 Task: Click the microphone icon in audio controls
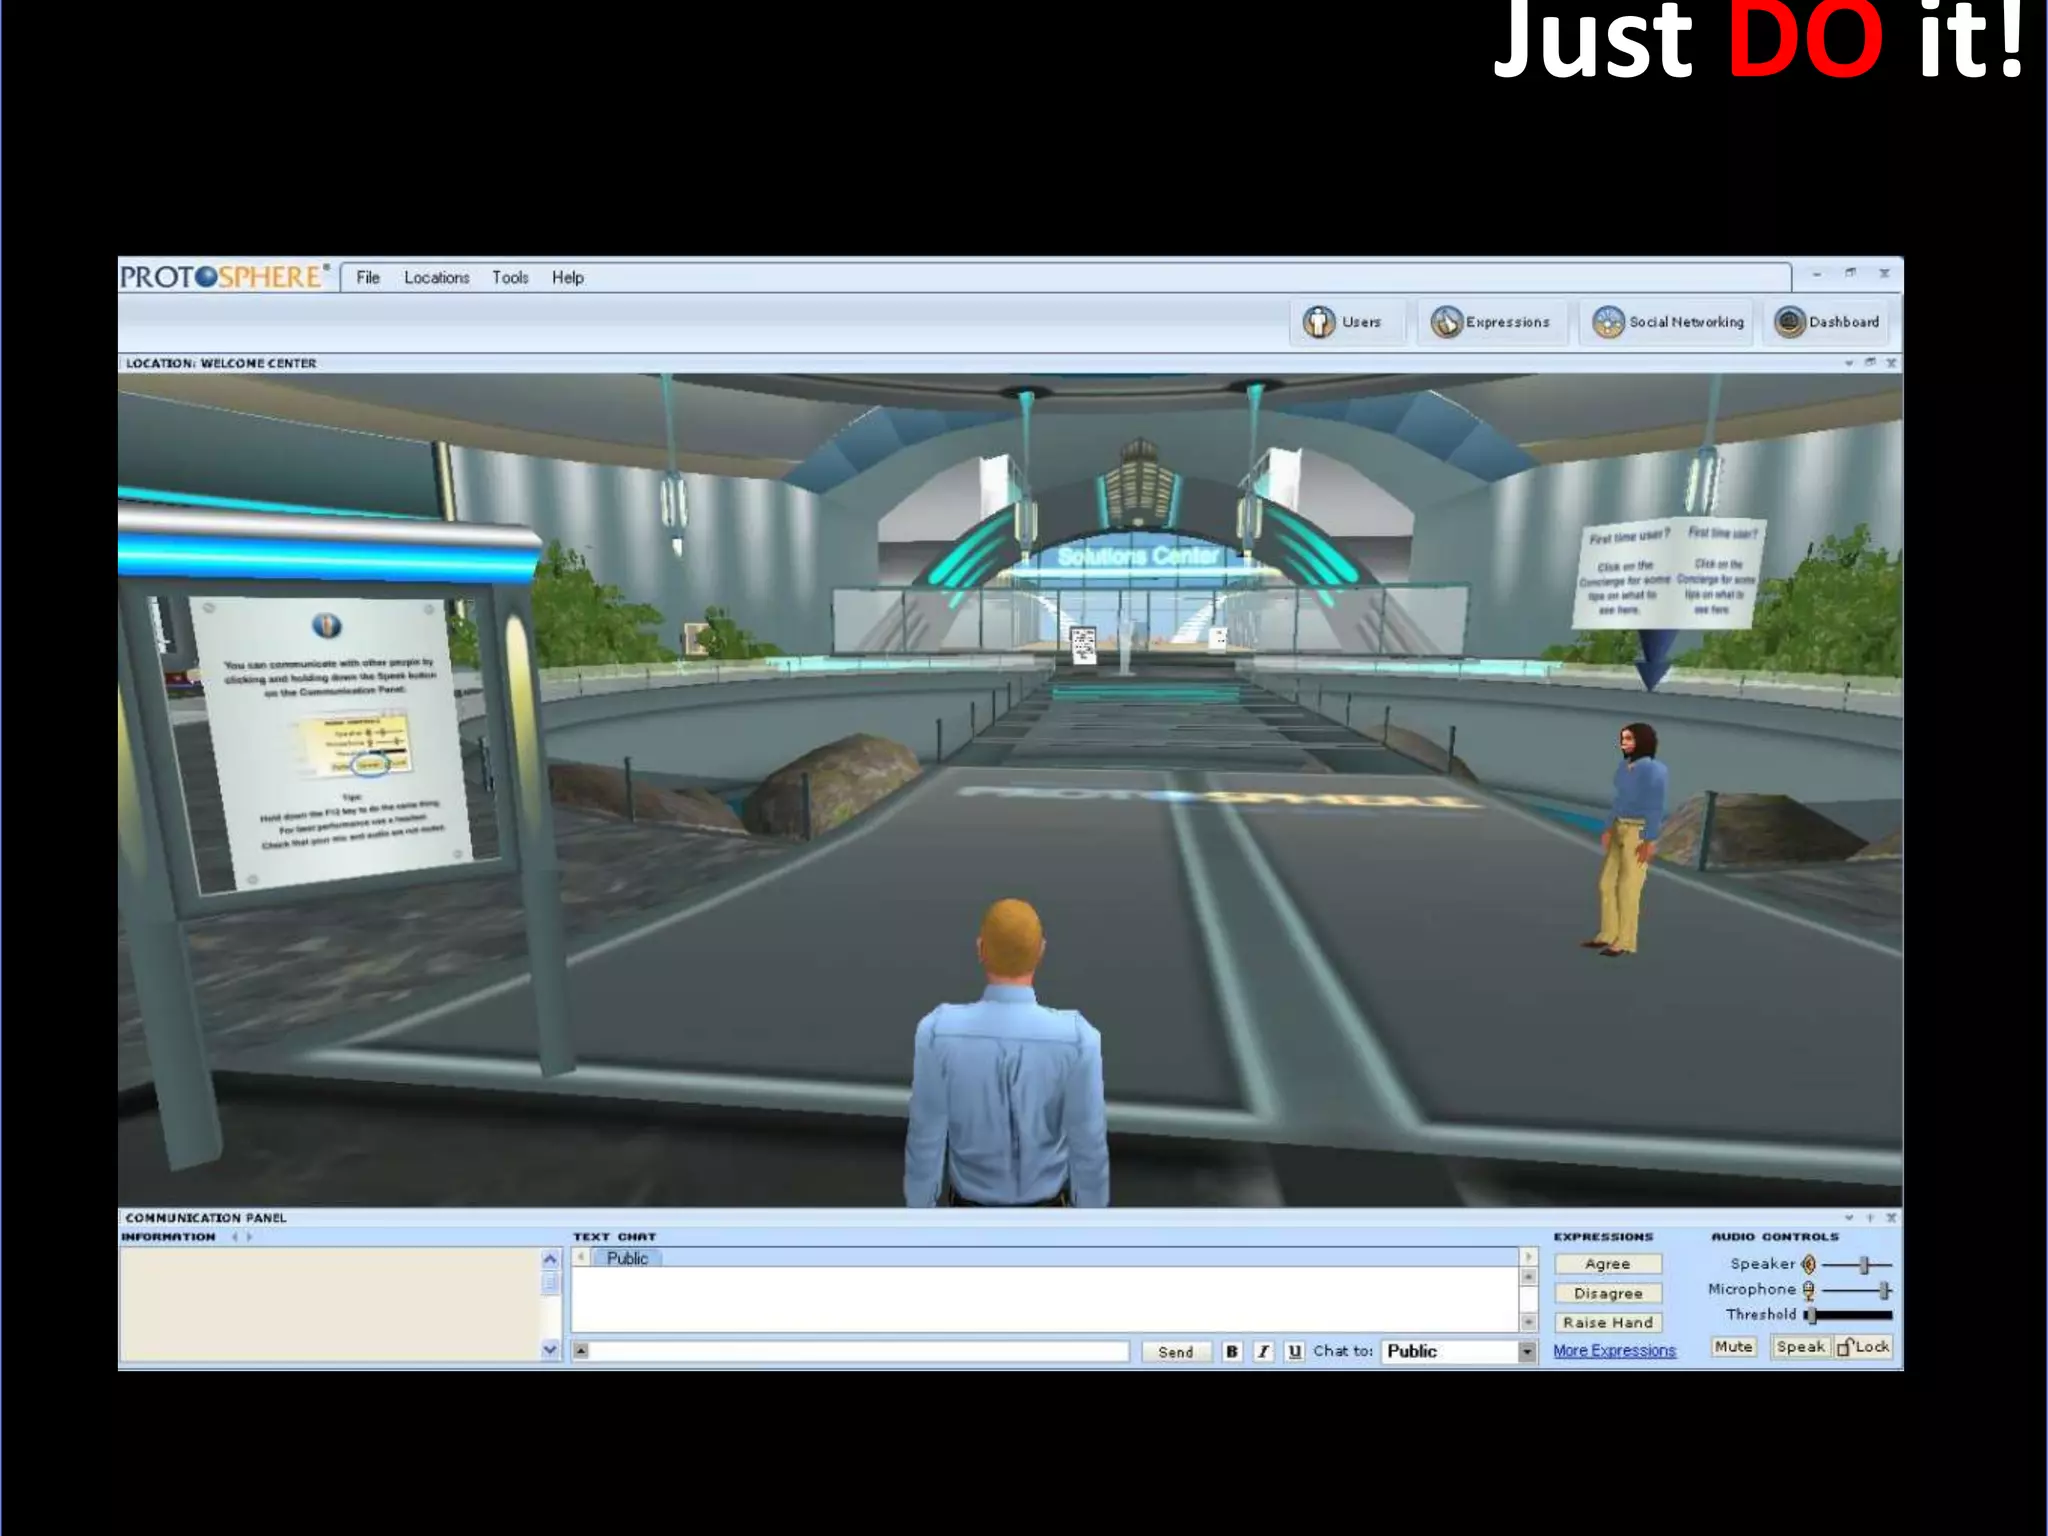pos(1808,1290)
